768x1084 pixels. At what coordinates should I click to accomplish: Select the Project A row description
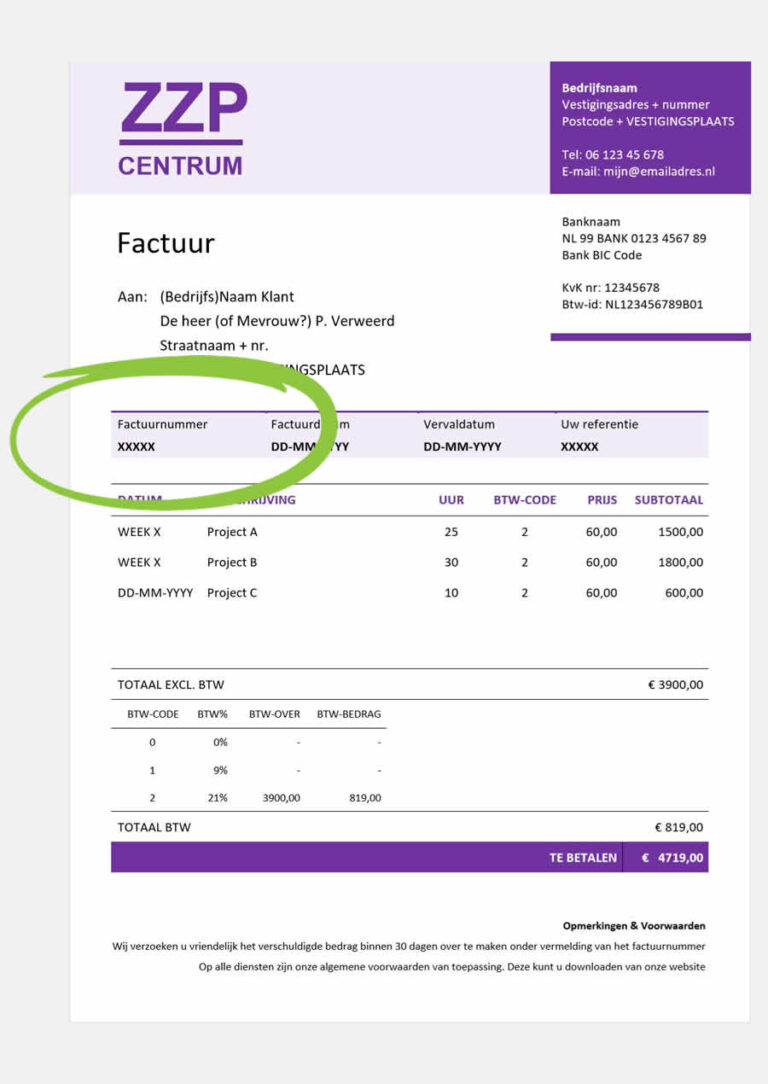pos(232,532)
